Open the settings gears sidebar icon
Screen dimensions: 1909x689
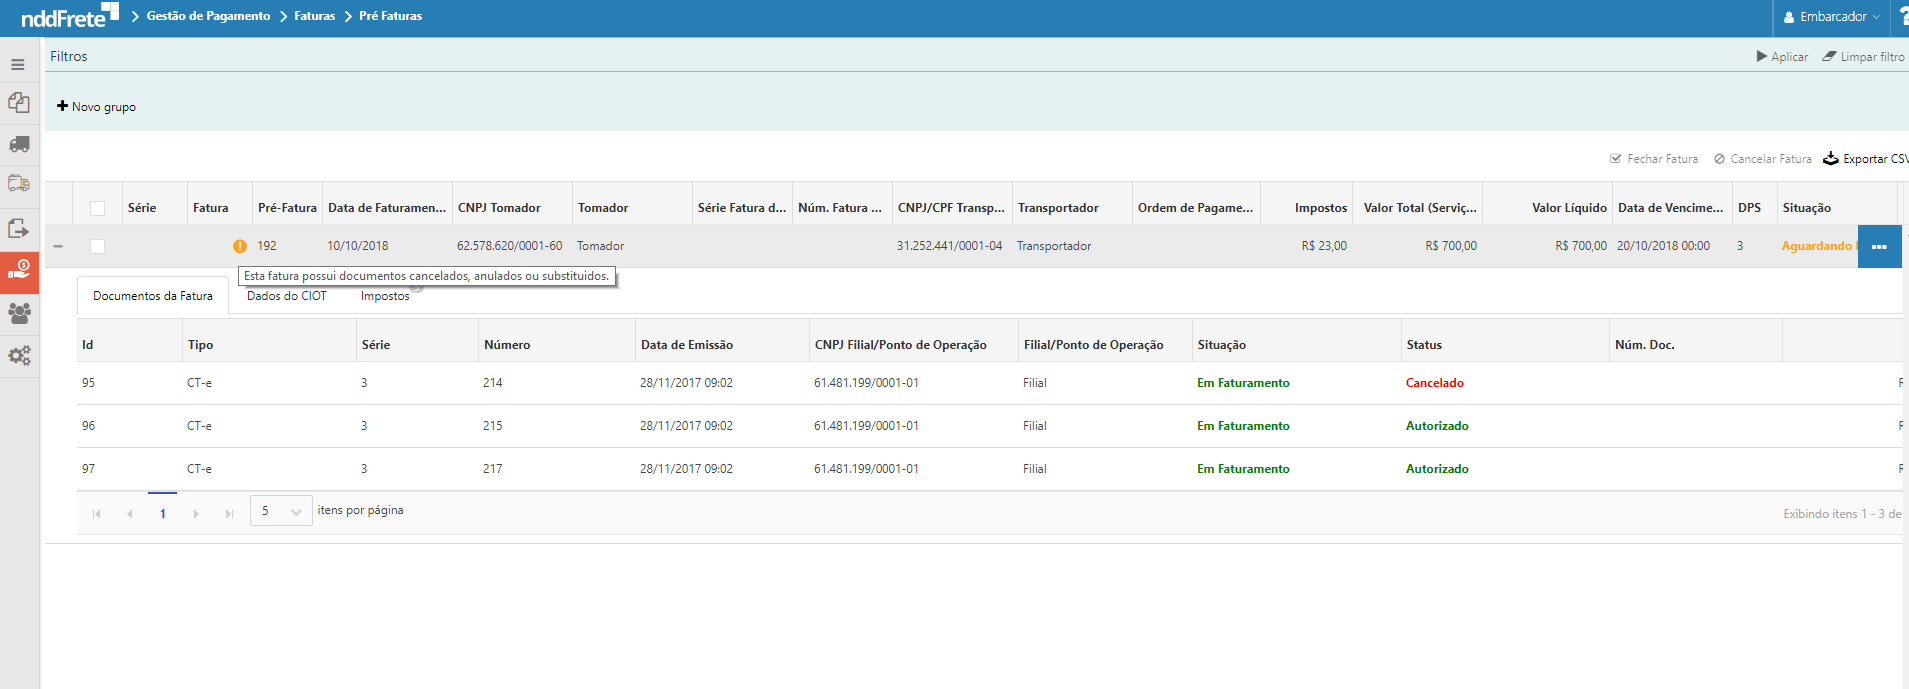tap(19, 355)
